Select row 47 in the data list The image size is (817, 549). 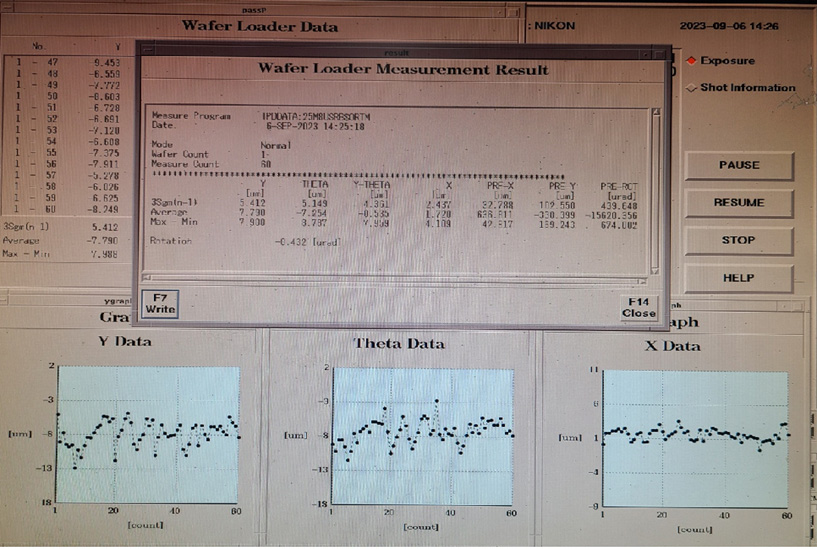pos(70,61)
